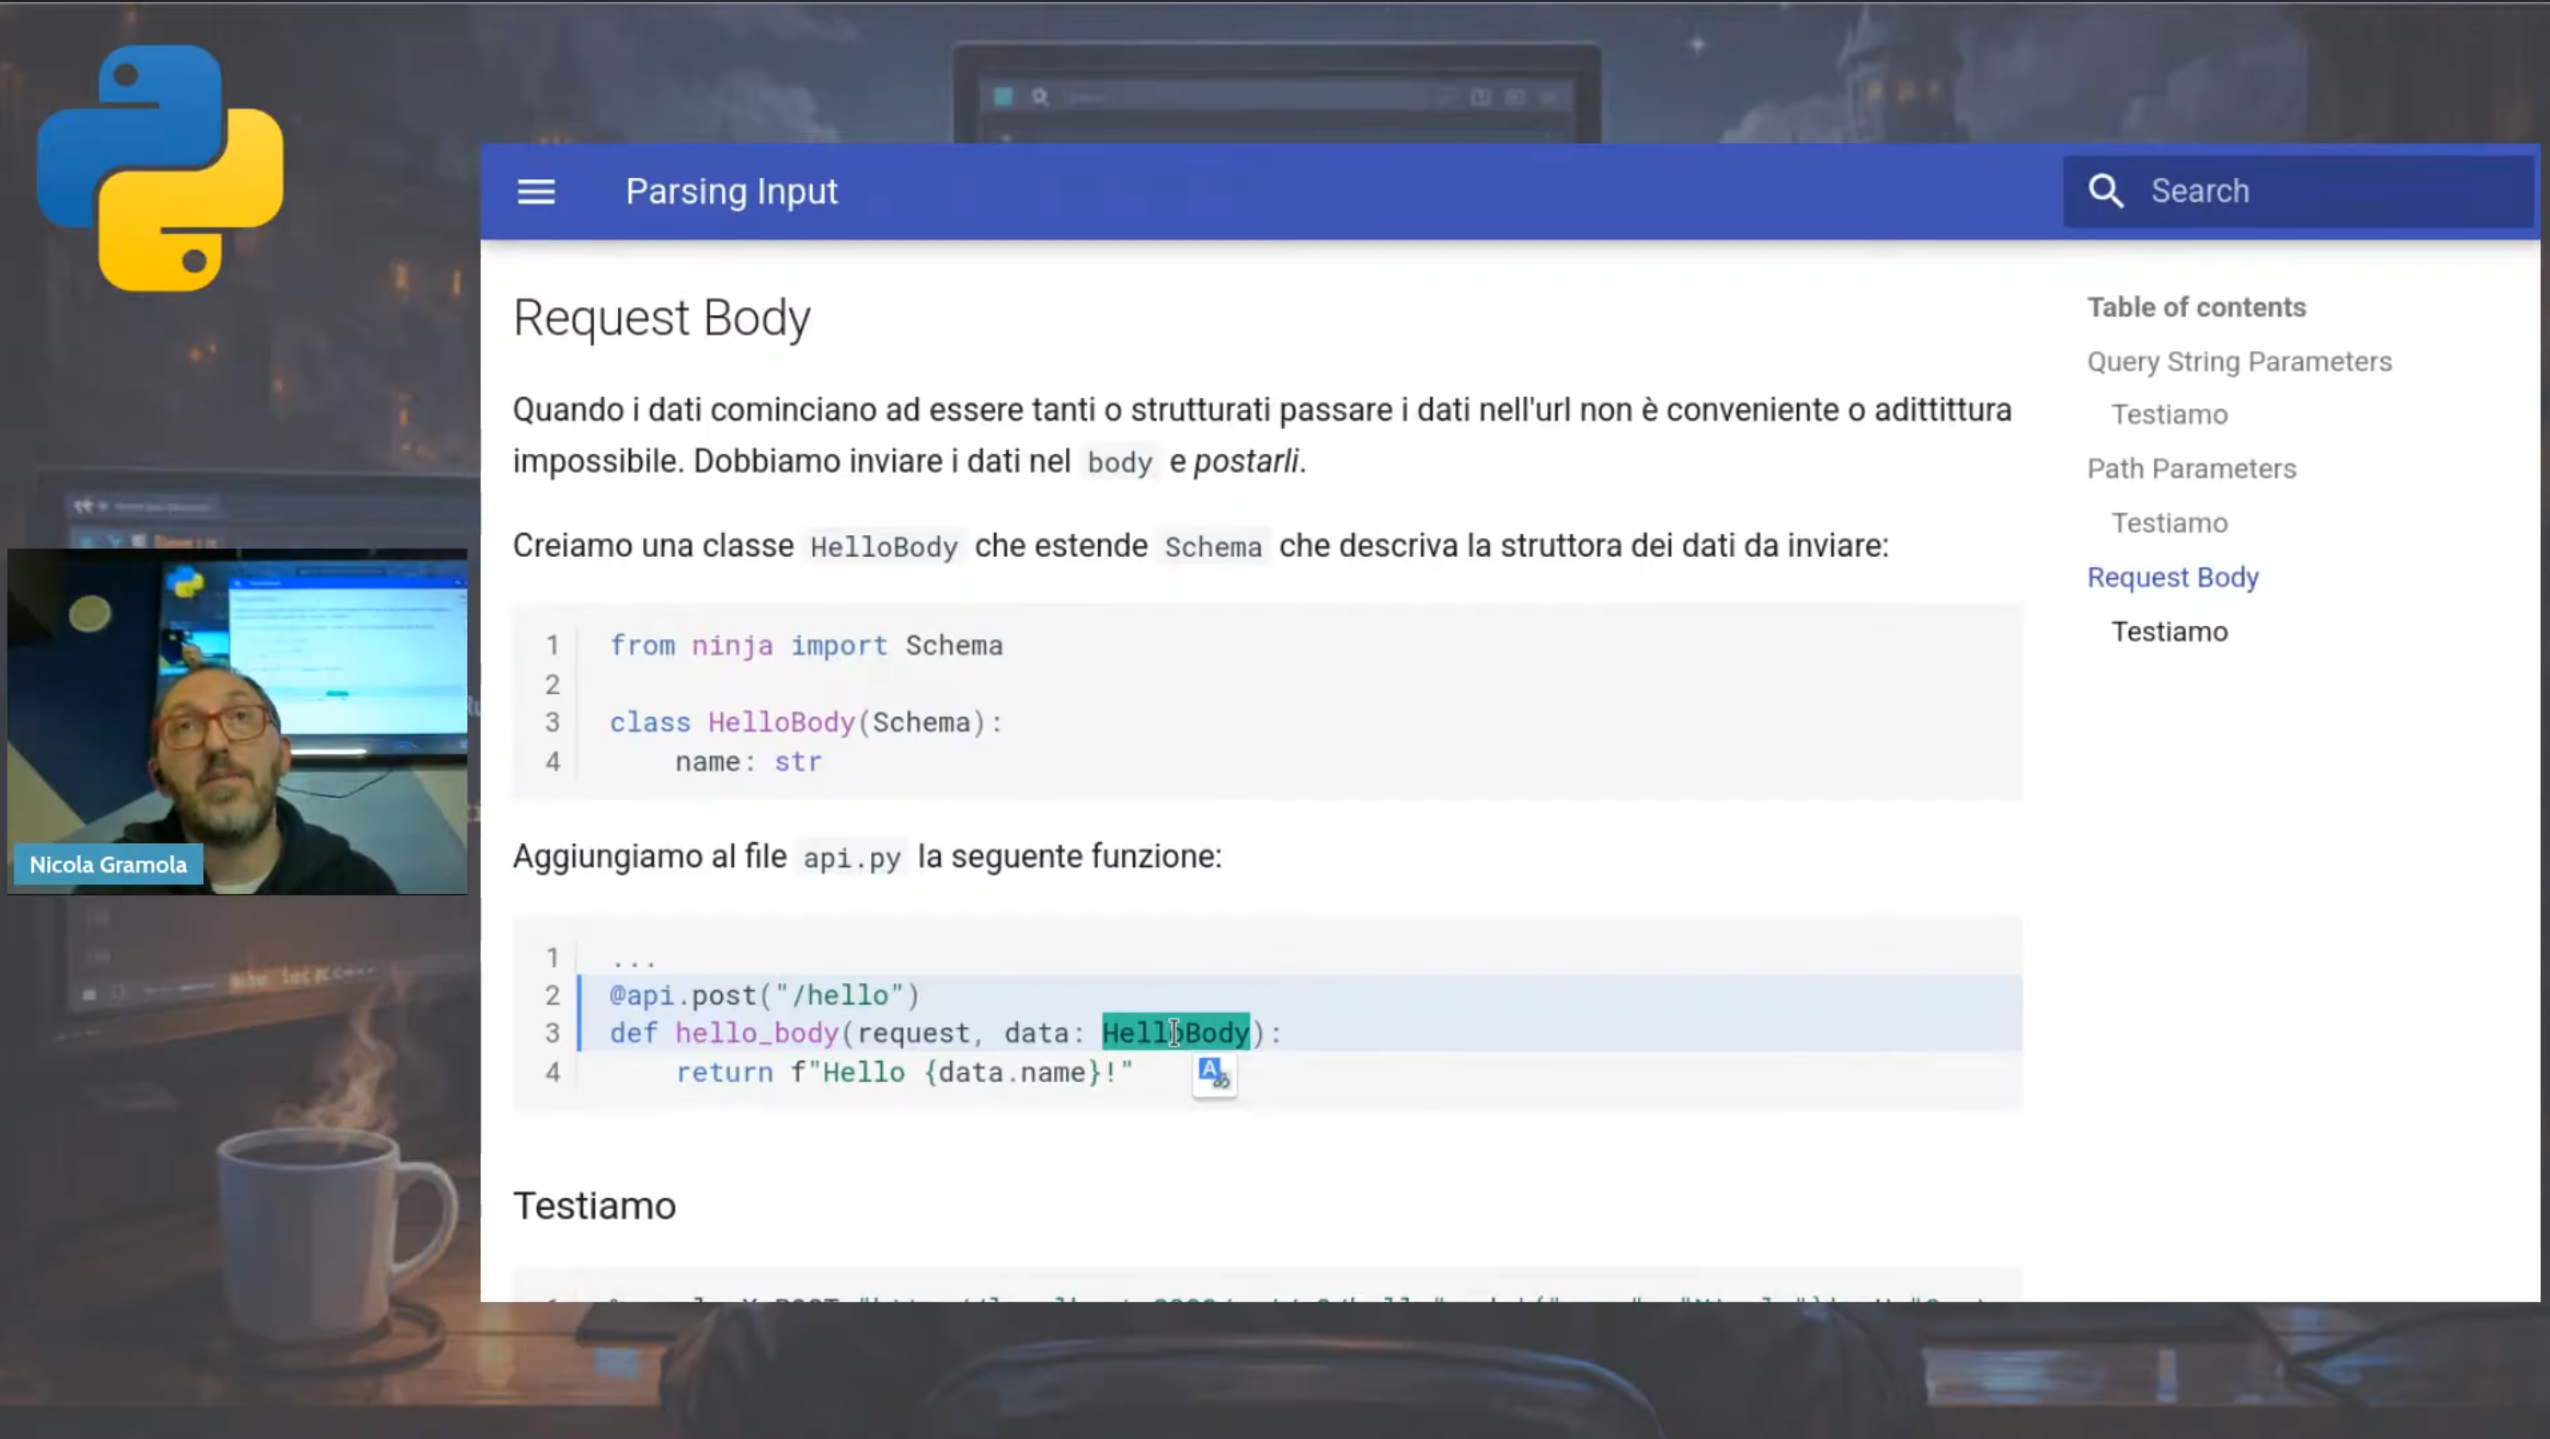2550x1439 pixels.
Task: Click the Google Translate popup icon
Action: click(x=1213, y=1074)
